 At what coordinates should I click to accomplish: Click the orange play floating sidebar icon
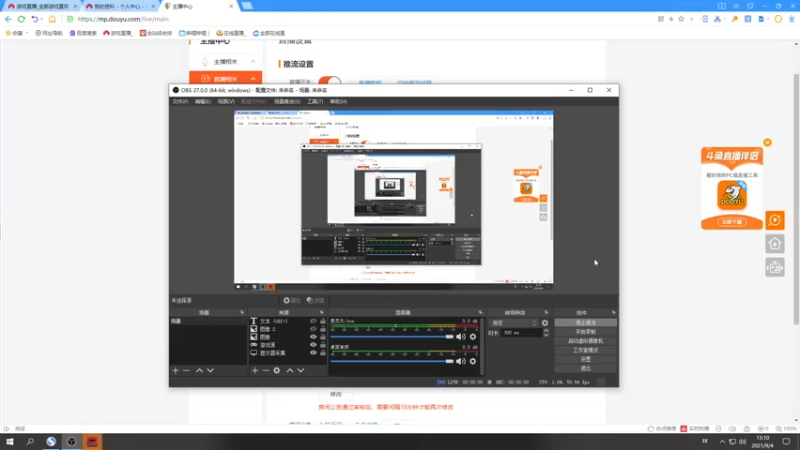pos(774,220)
